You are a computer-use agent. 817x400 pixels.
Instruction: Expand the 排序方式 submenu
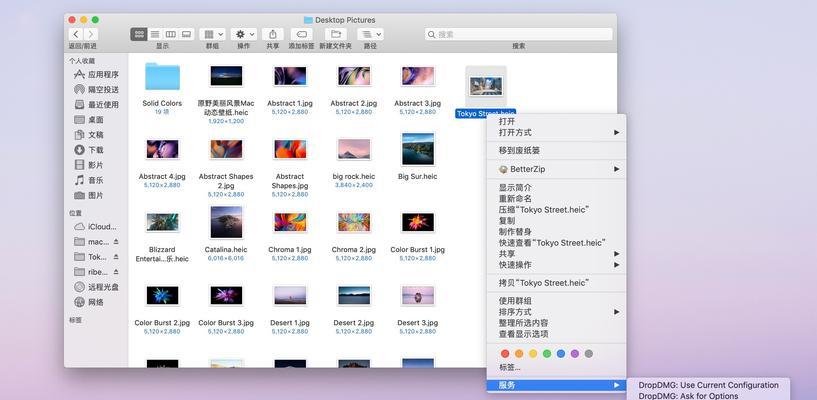[556, 312]
